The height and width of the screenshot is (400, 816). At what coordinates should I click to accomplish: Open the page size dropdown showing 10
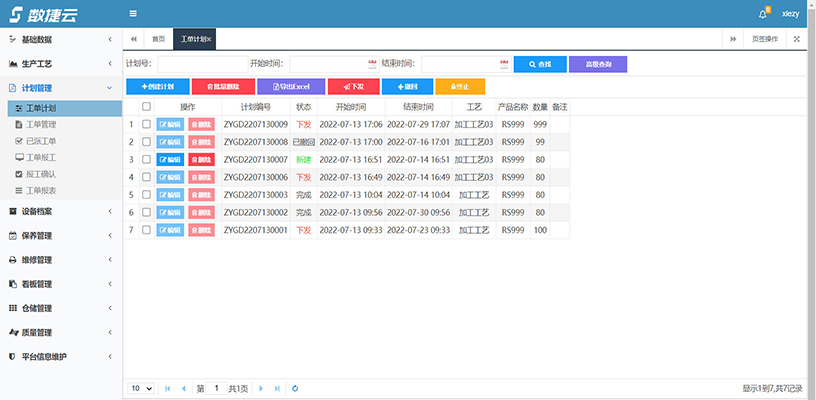141,388
